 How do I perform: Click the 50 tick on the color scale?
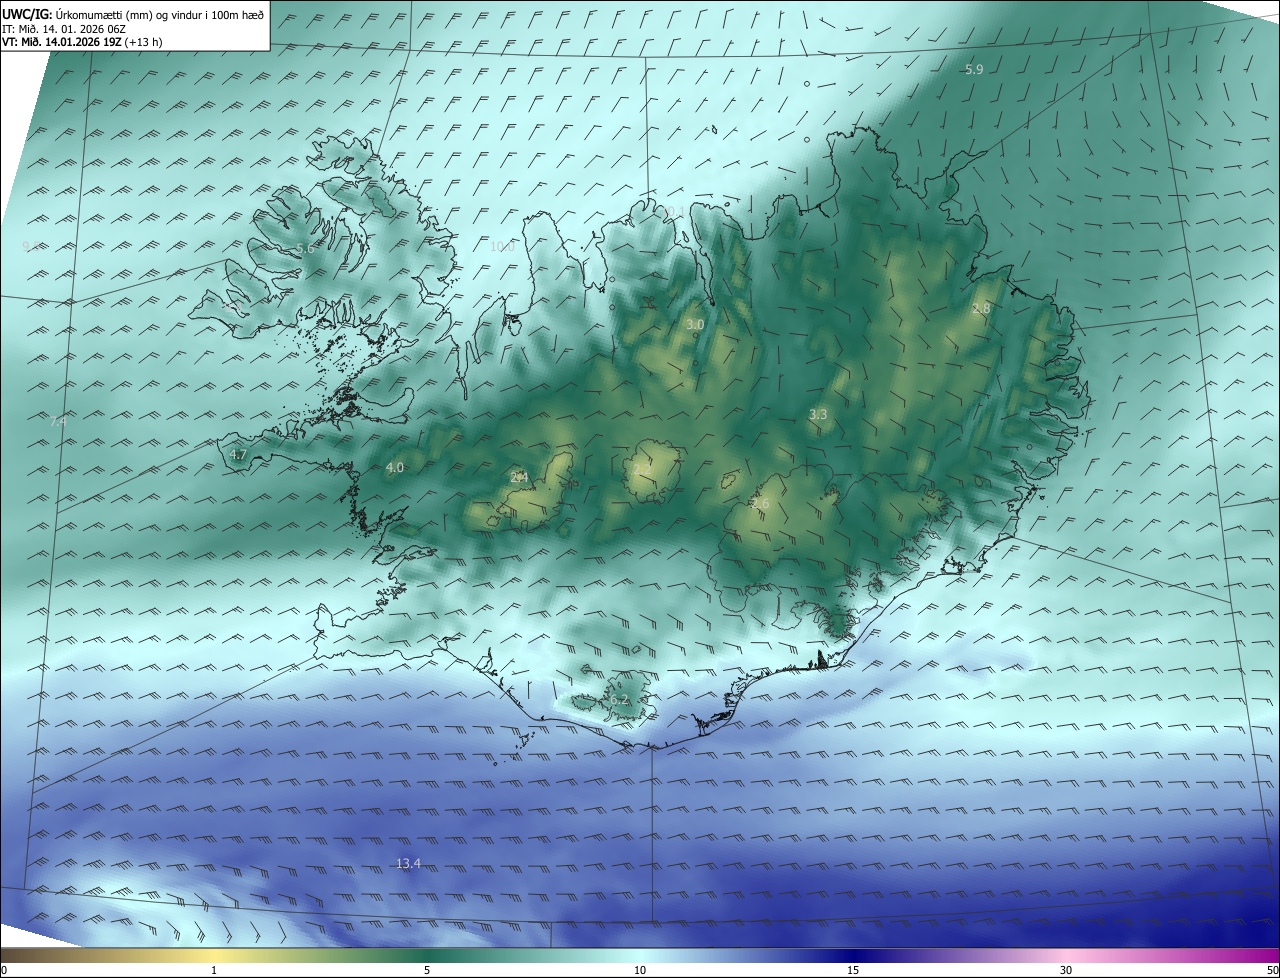(x=1272, y=970)
